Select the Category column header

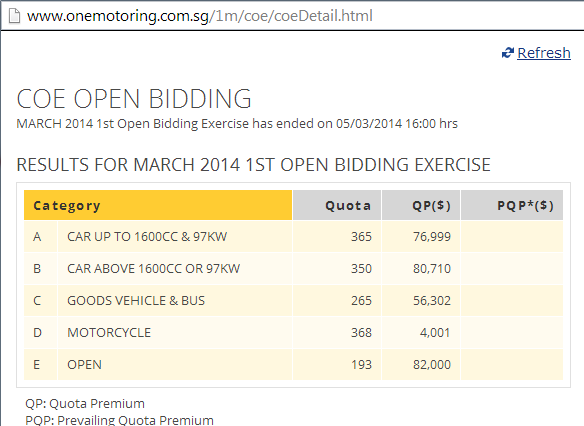pyautogui.click(x=158, y=205)
